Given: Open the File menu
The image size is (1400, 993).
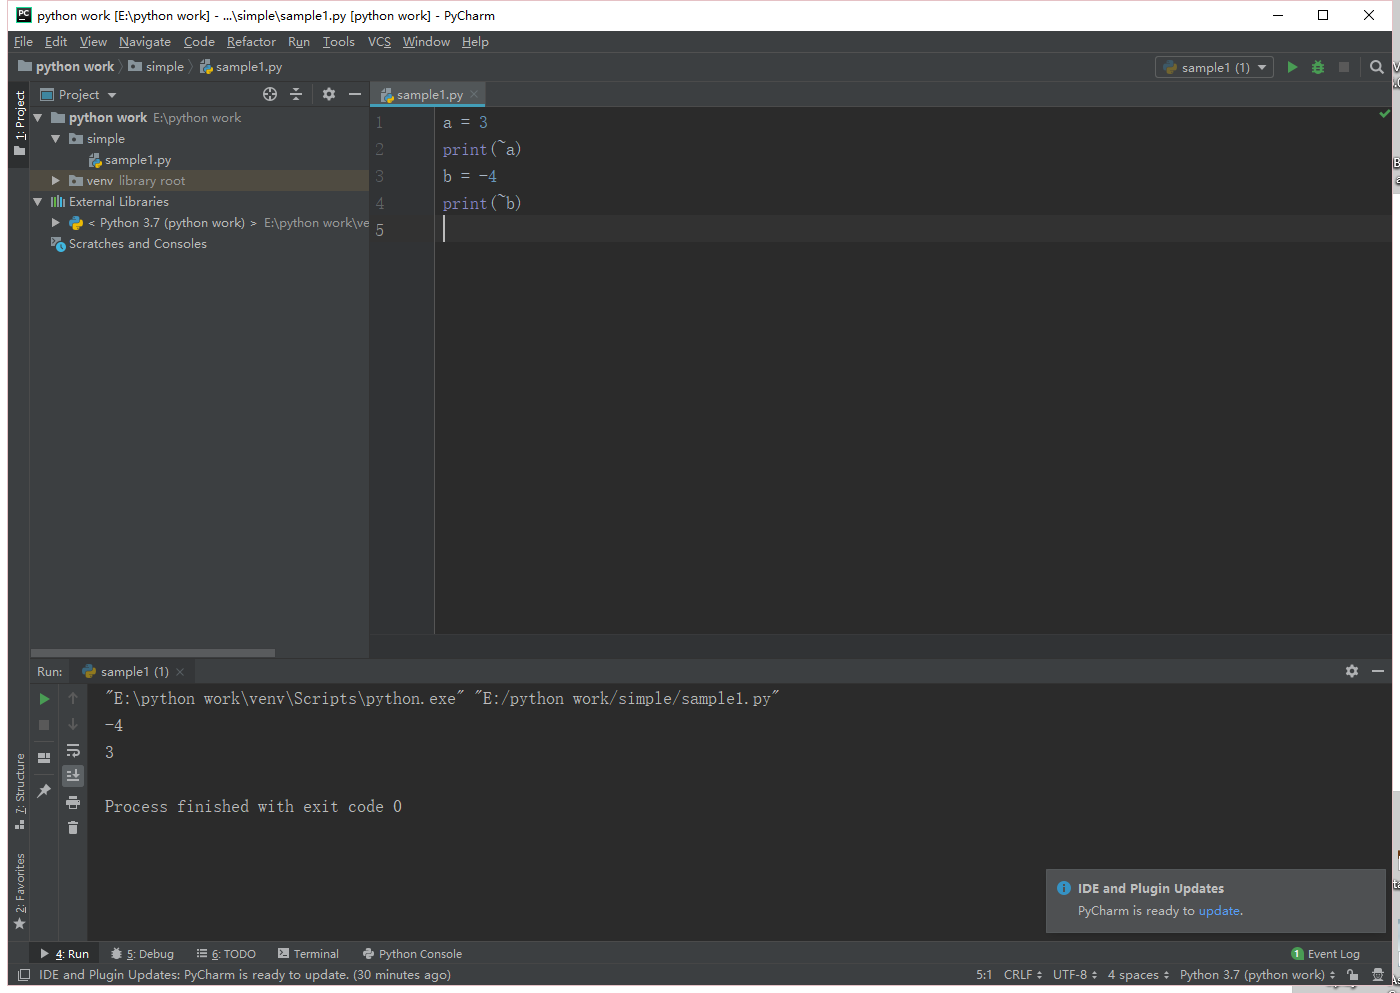Looking at the screenshot, I should 24,42.
